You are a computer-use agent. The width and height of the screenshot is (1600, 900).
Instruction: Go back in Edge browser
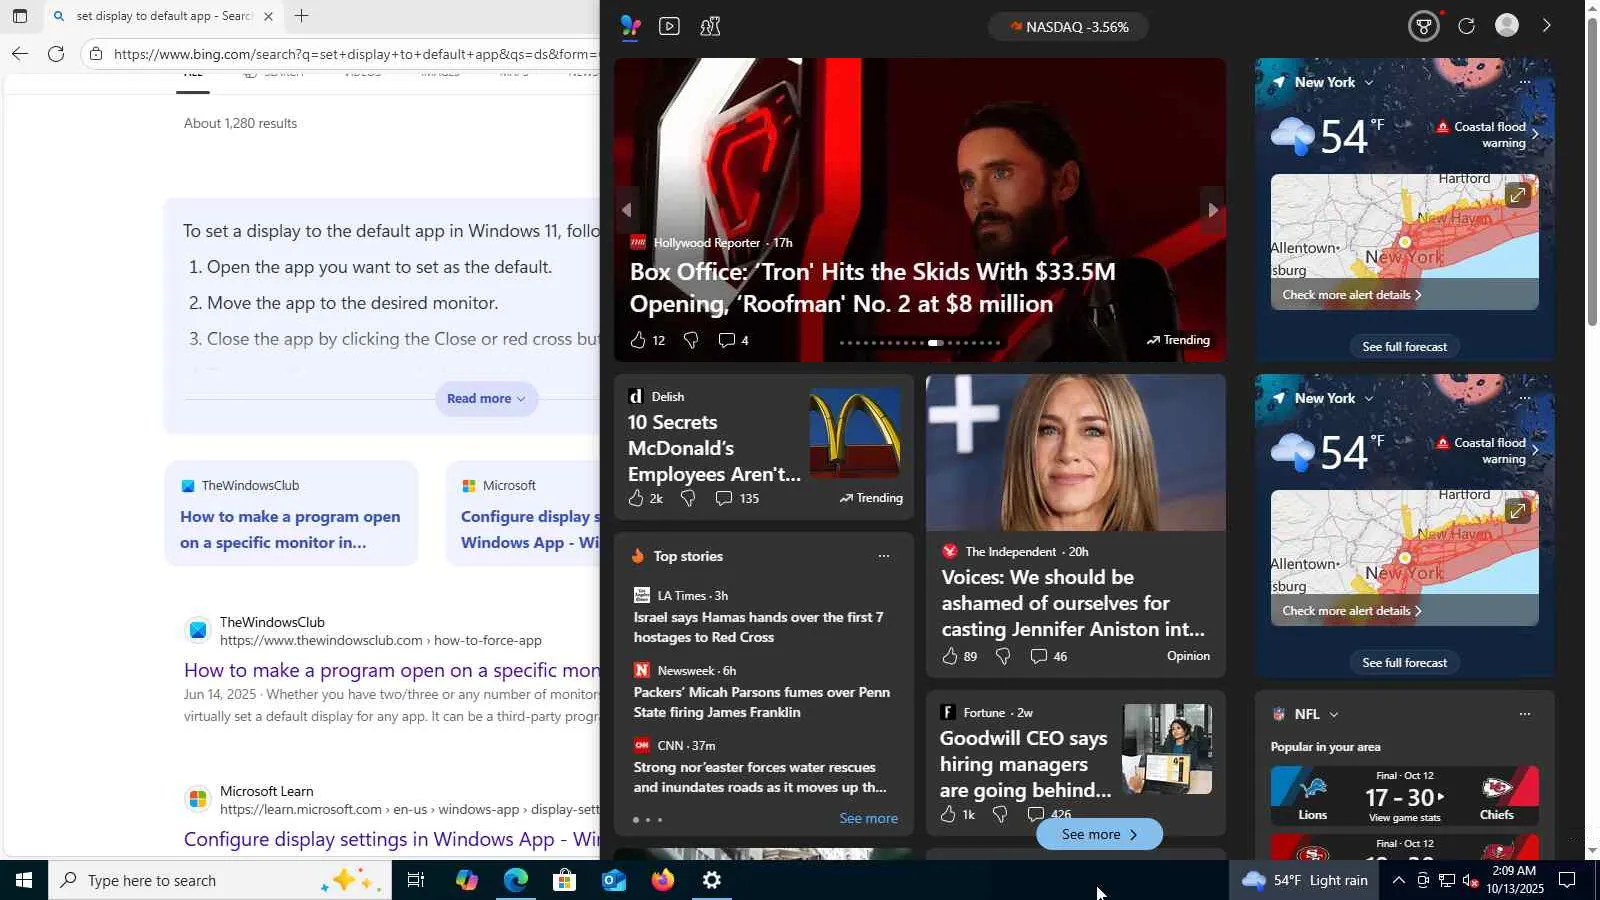coord(20,54)
